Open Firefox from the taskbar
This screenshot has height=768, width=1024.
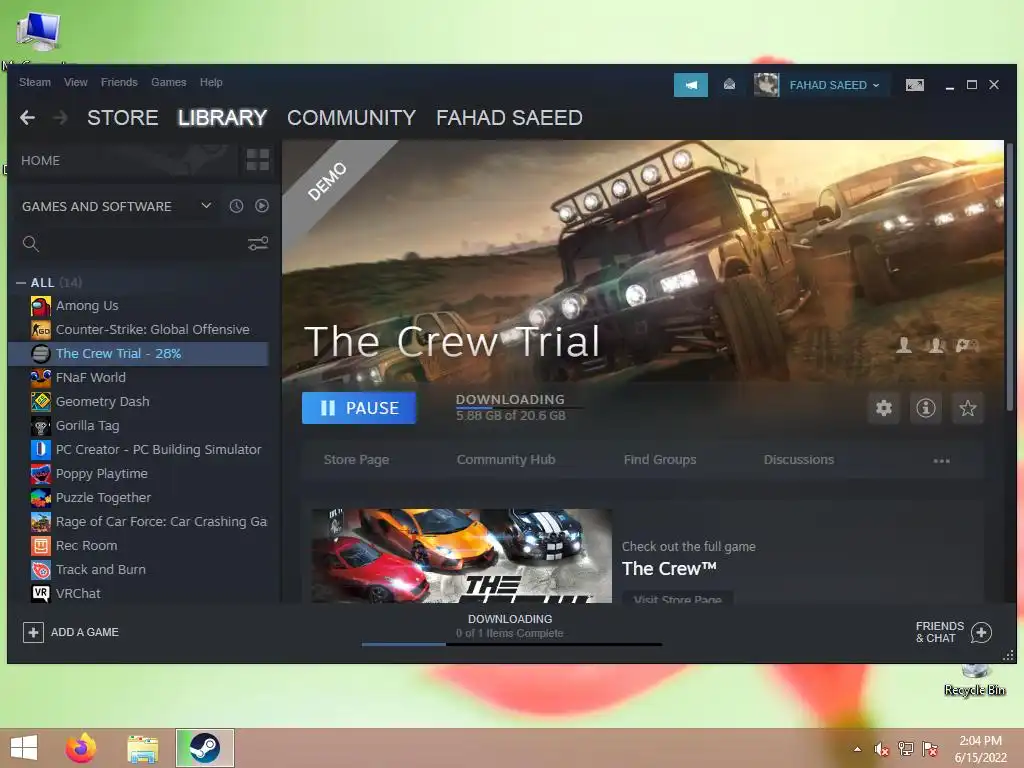click(81, 748)
